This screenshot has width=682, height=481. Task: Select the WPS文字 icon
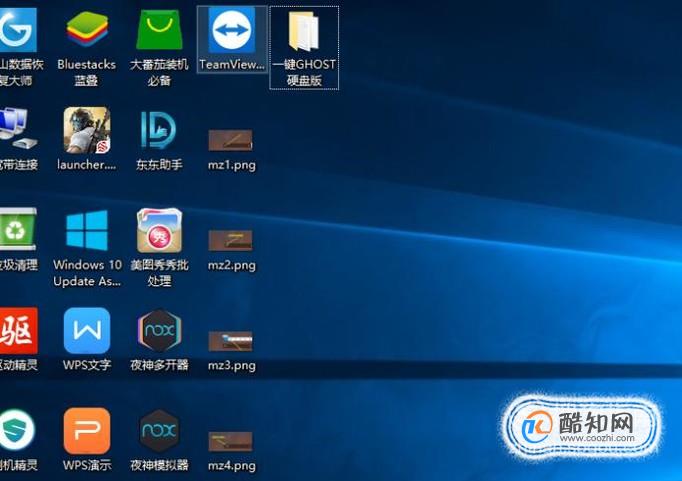coord(87,331)
